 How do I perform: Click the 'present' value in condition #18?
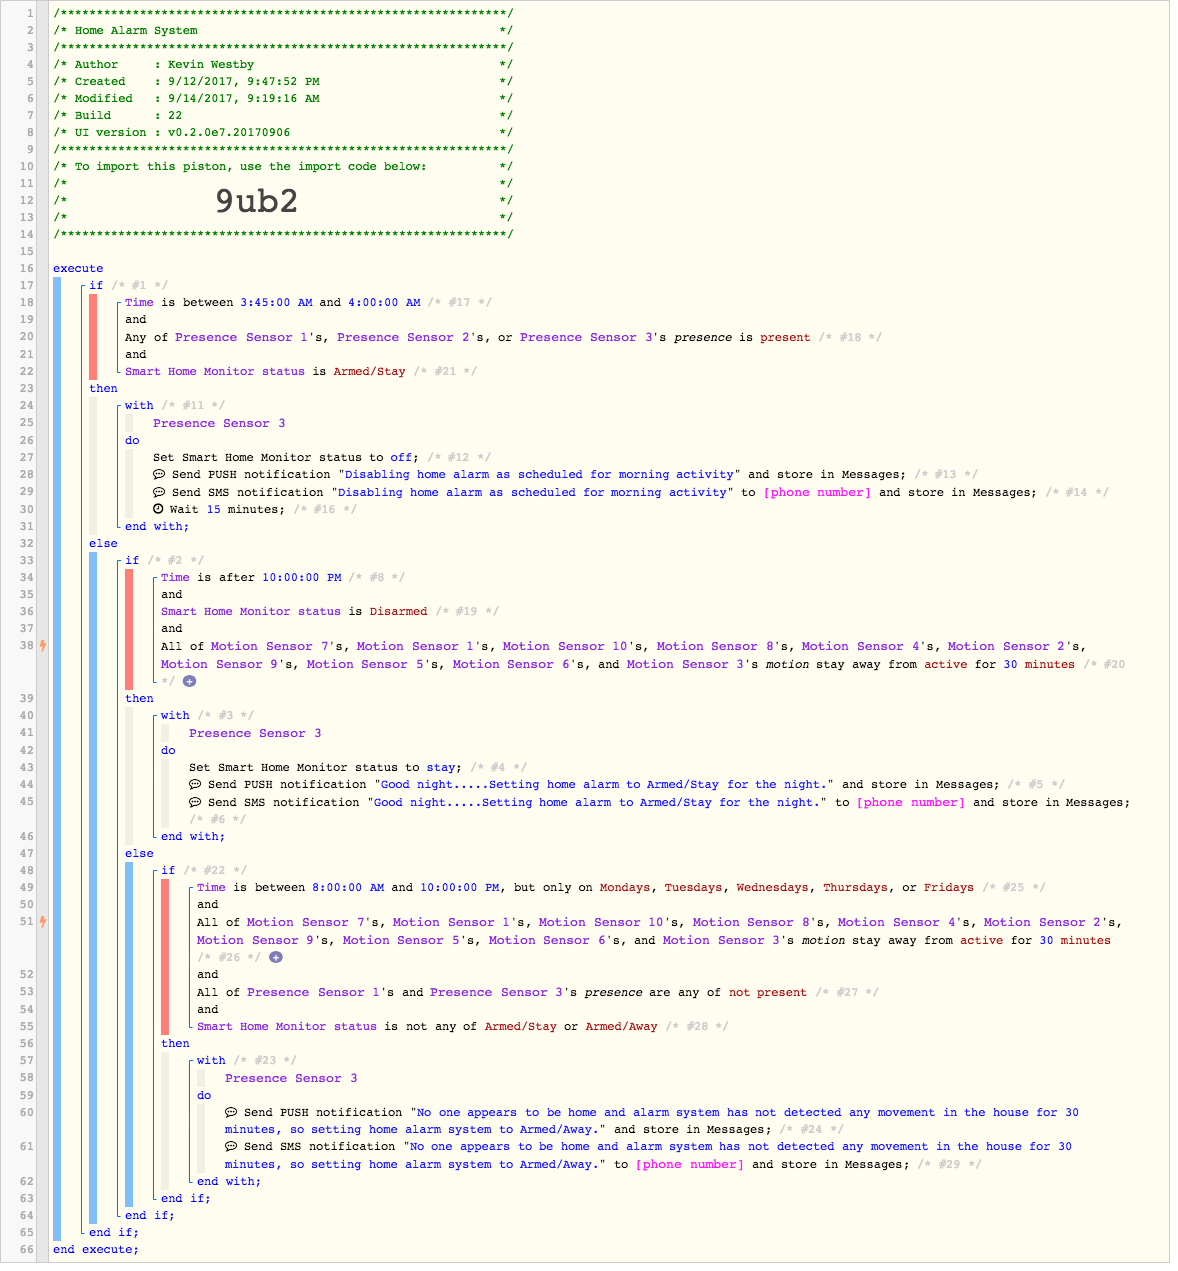[x=785, y=337]
